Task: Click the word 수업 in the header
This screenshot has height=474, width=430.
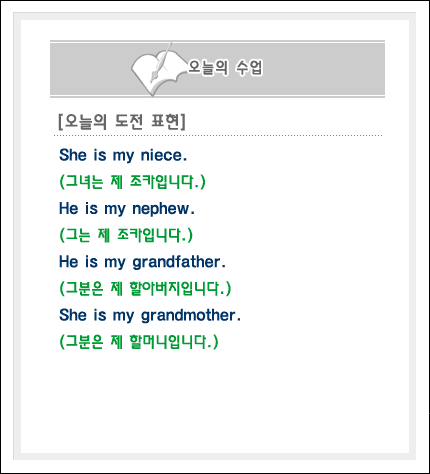Action: pyautogui.click(x=249, y=67)
